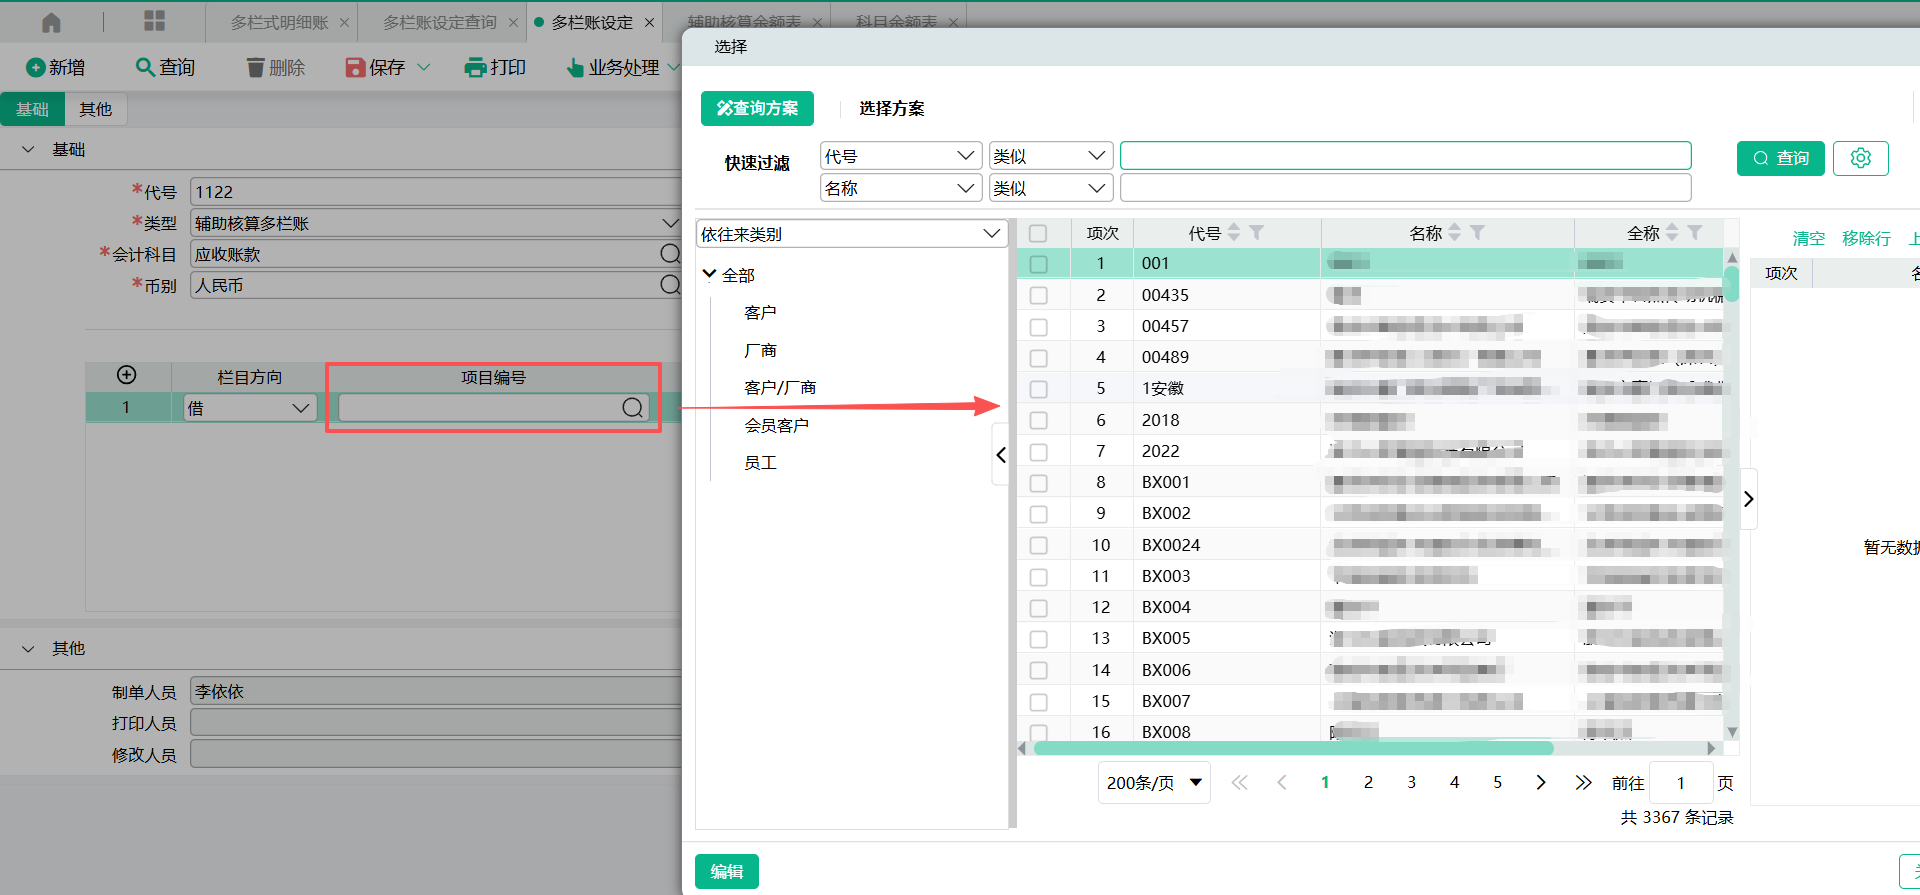Open the grid apps icon
Screen dimensions: 1920x895
click(x=154, y=21)
